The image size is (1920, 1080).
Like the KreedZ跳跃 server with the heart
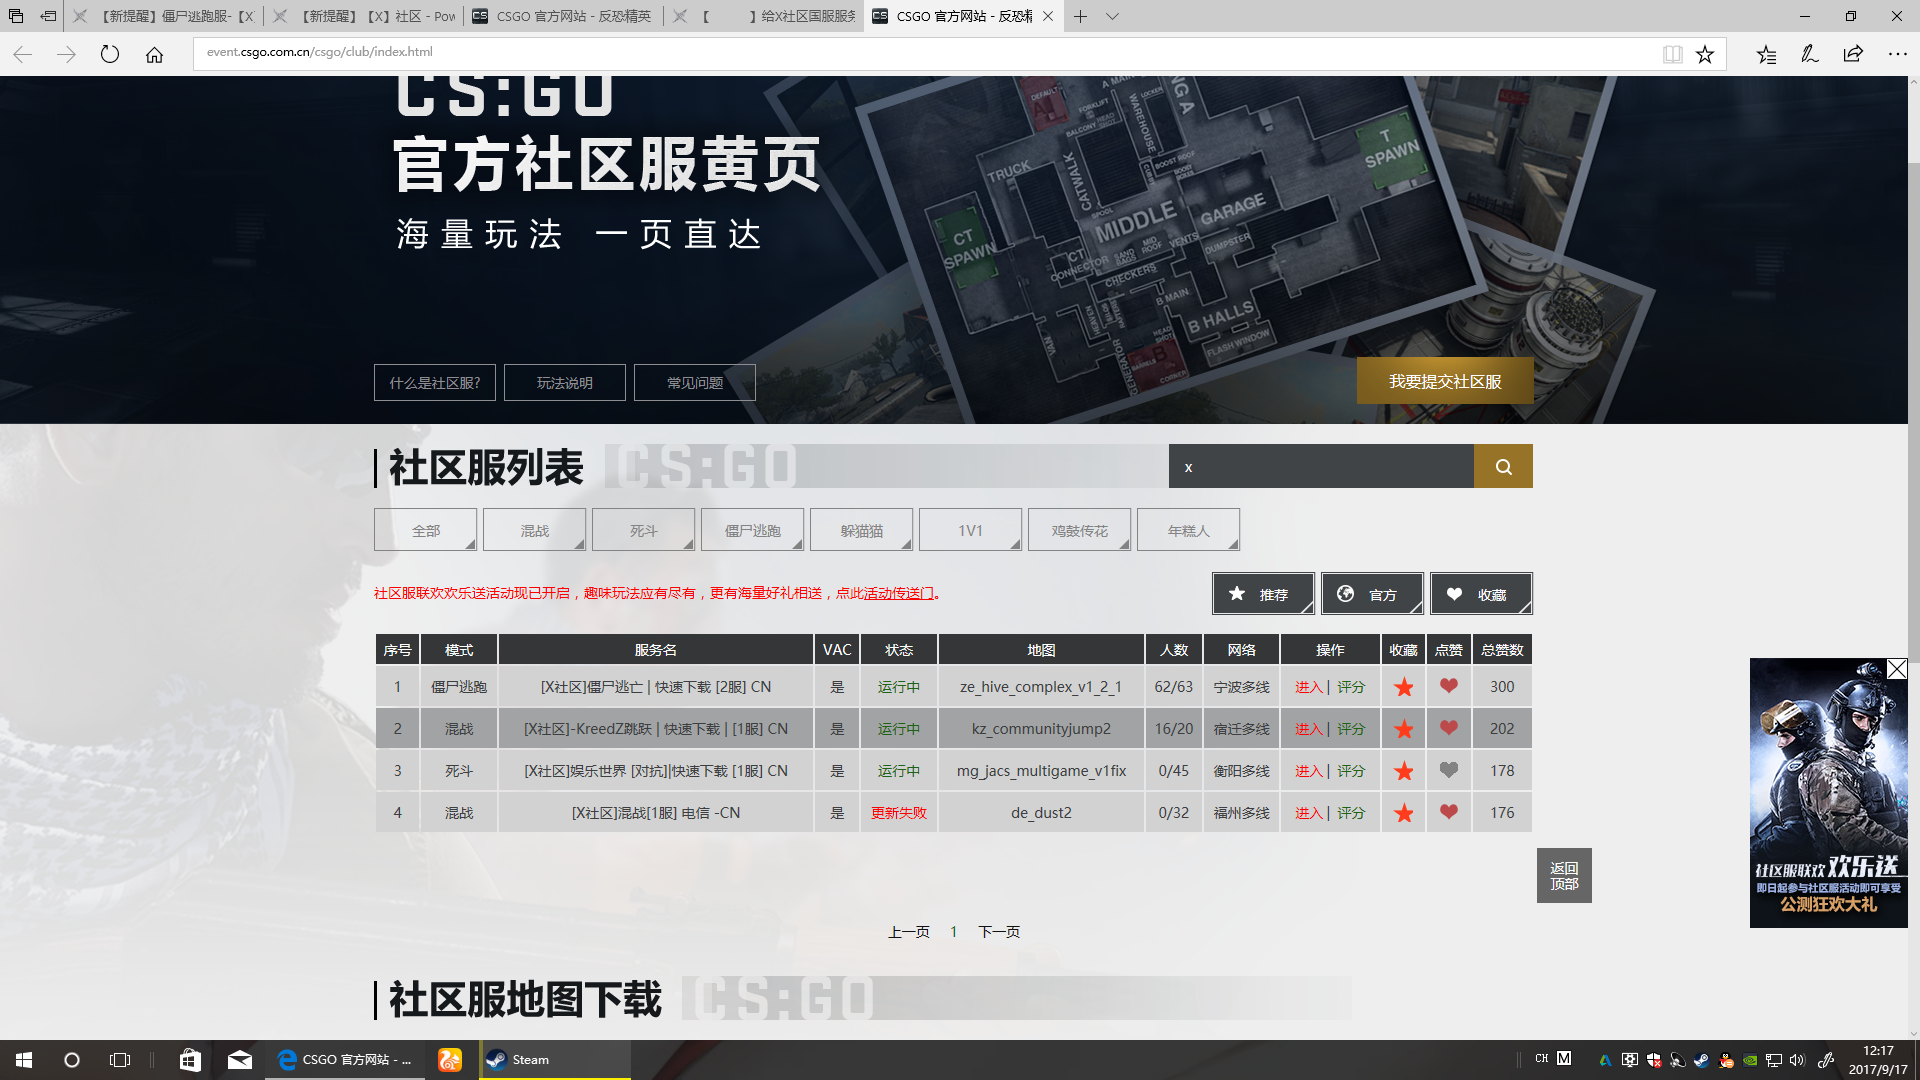click(x=1448, y=728)
